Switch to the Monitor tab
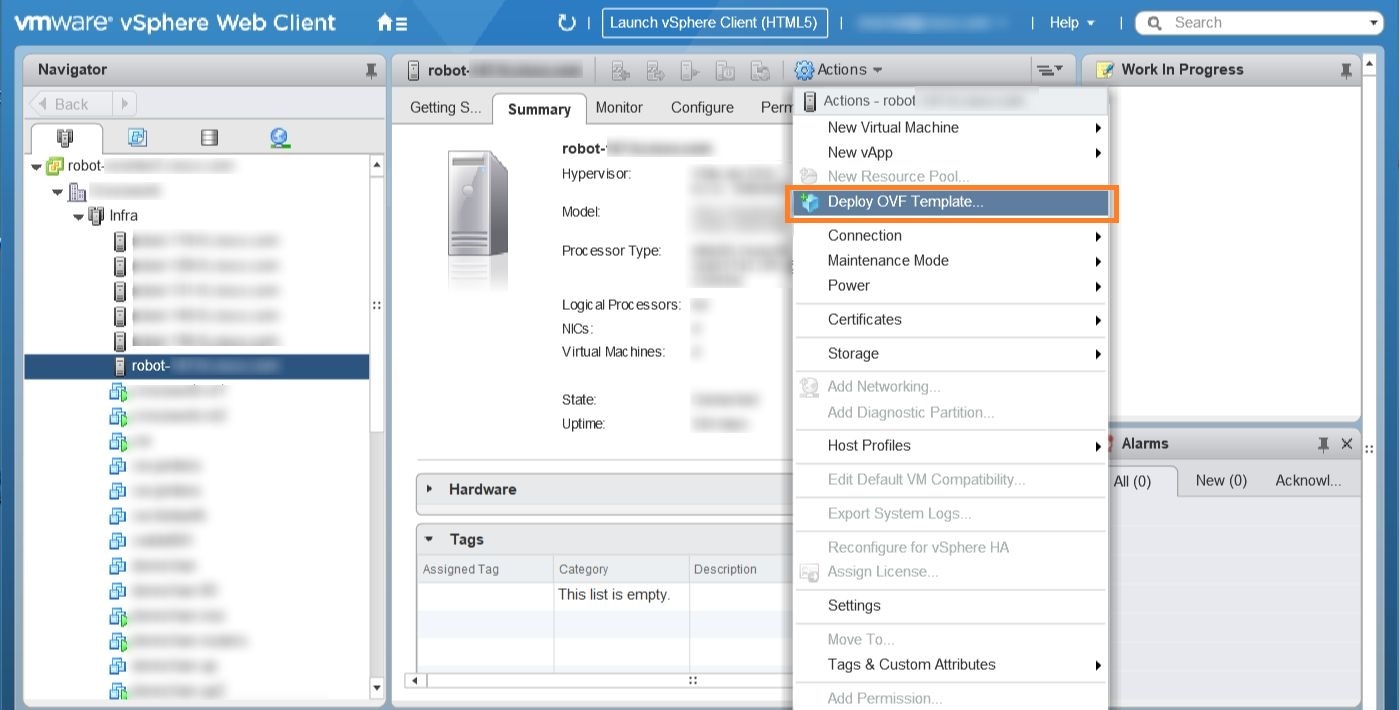 tap(619, 108)
